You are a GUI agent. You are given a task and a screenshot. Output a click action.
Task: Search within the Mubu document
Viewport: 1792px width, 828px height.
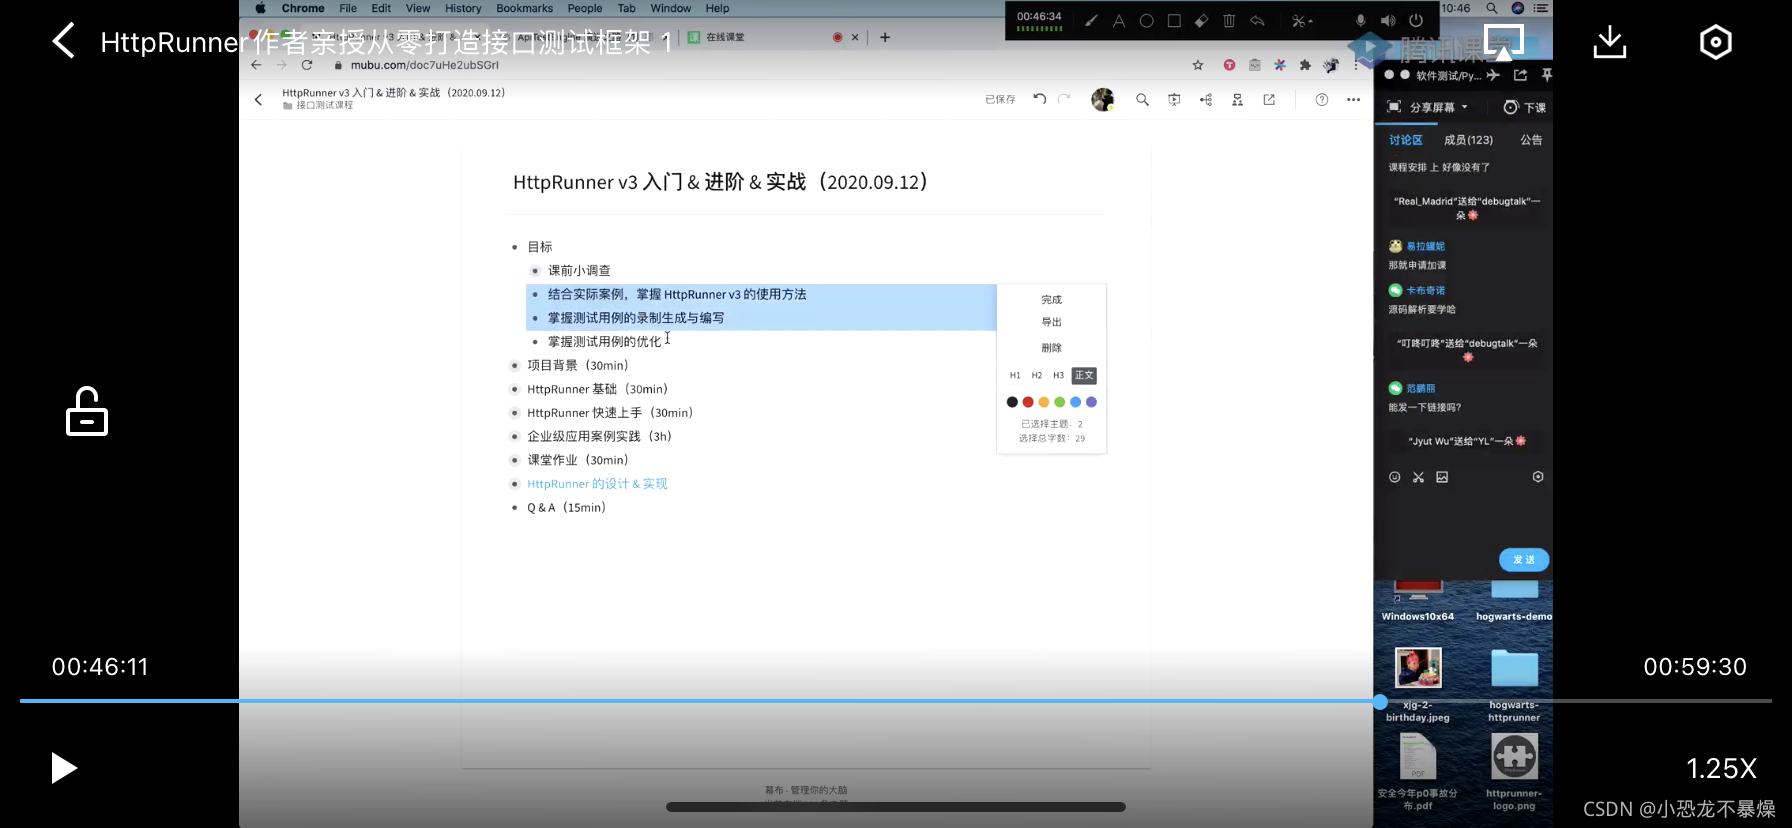(1142, 99)
